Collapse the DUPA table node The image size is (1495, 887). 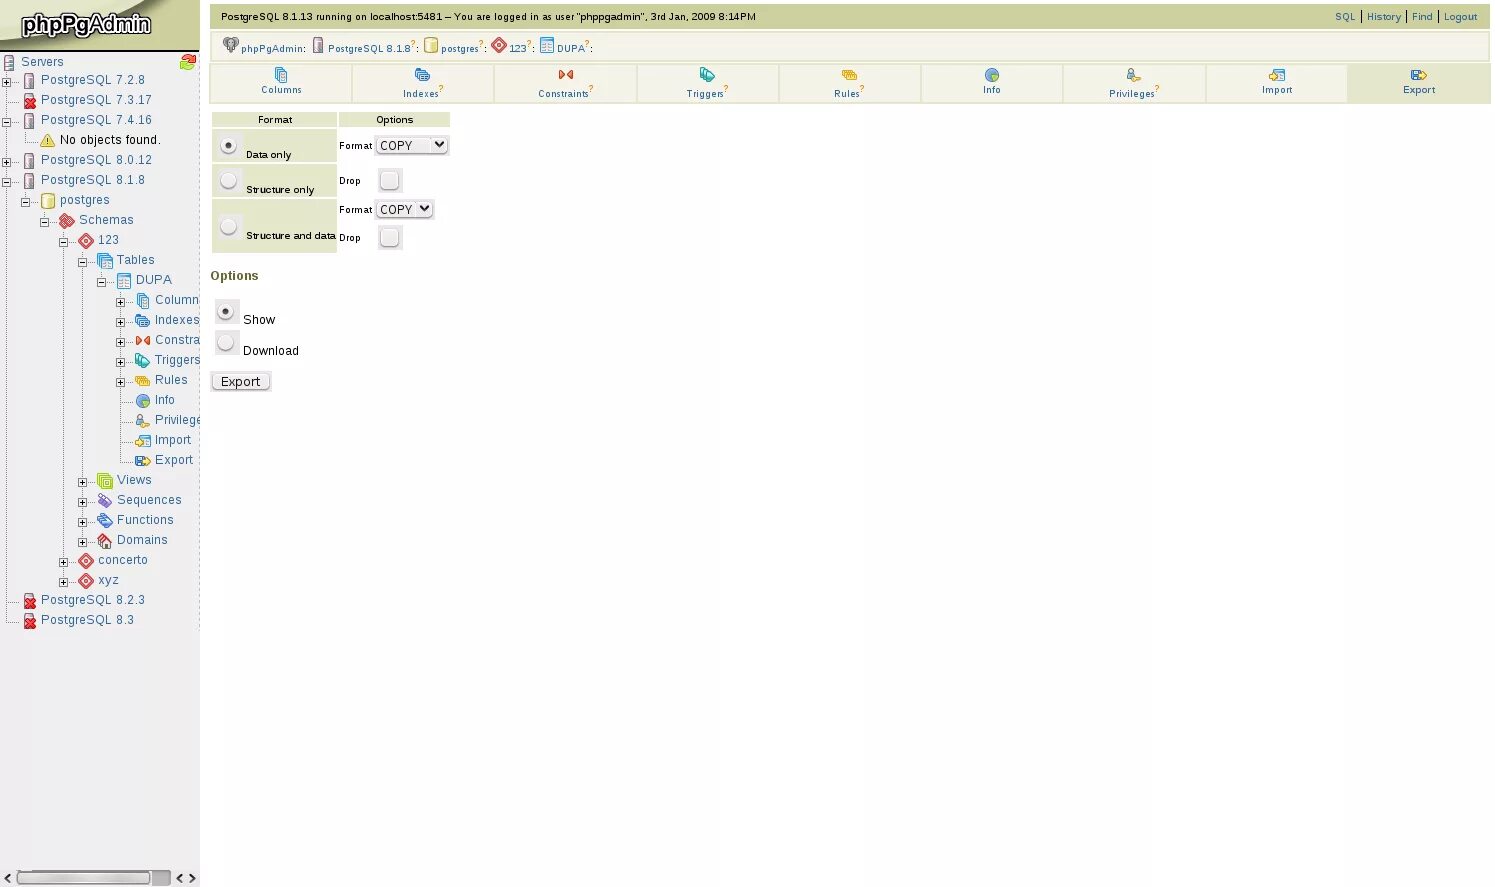tap(102, 282)
